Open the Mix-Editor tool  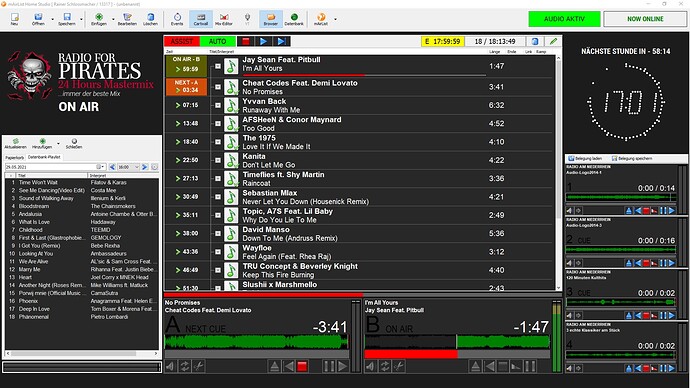tap(224, 19)
